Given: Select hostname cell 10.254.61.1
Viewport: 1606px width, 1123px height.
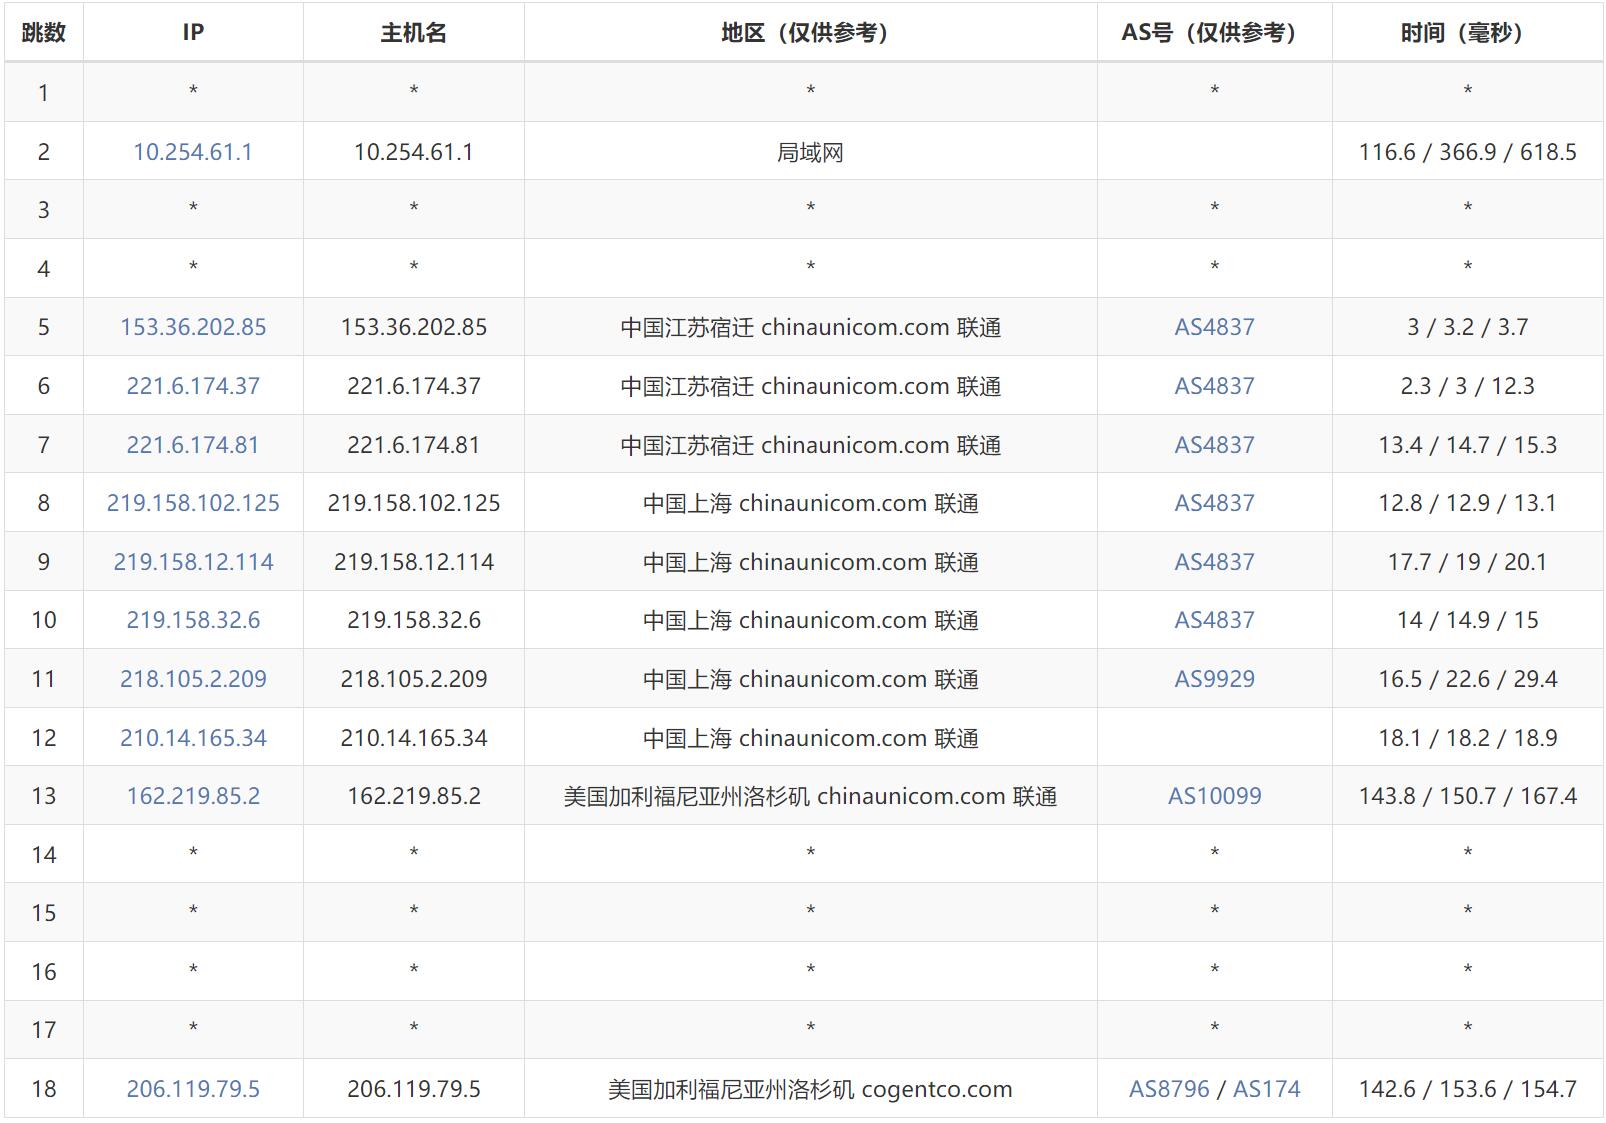Looking at the screenshot, I should click(414, 152).
